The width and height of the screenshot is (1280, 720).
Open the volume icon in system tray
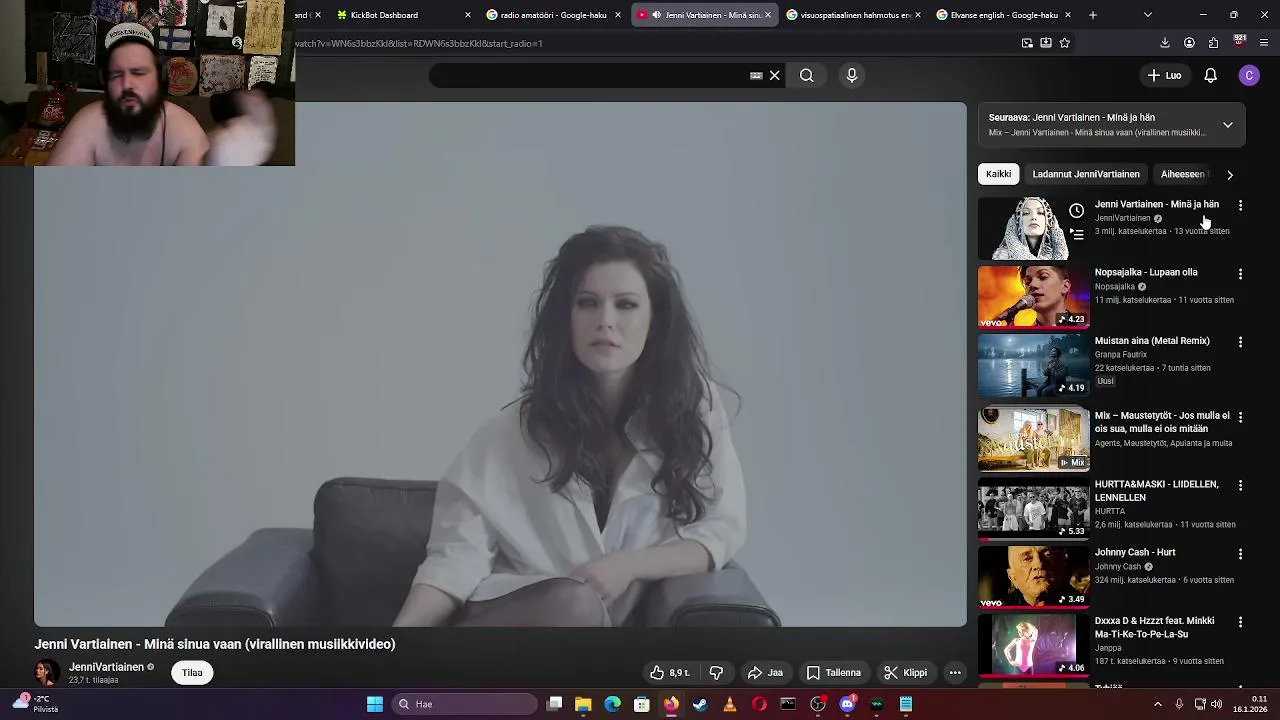(x=1217, y=704)
